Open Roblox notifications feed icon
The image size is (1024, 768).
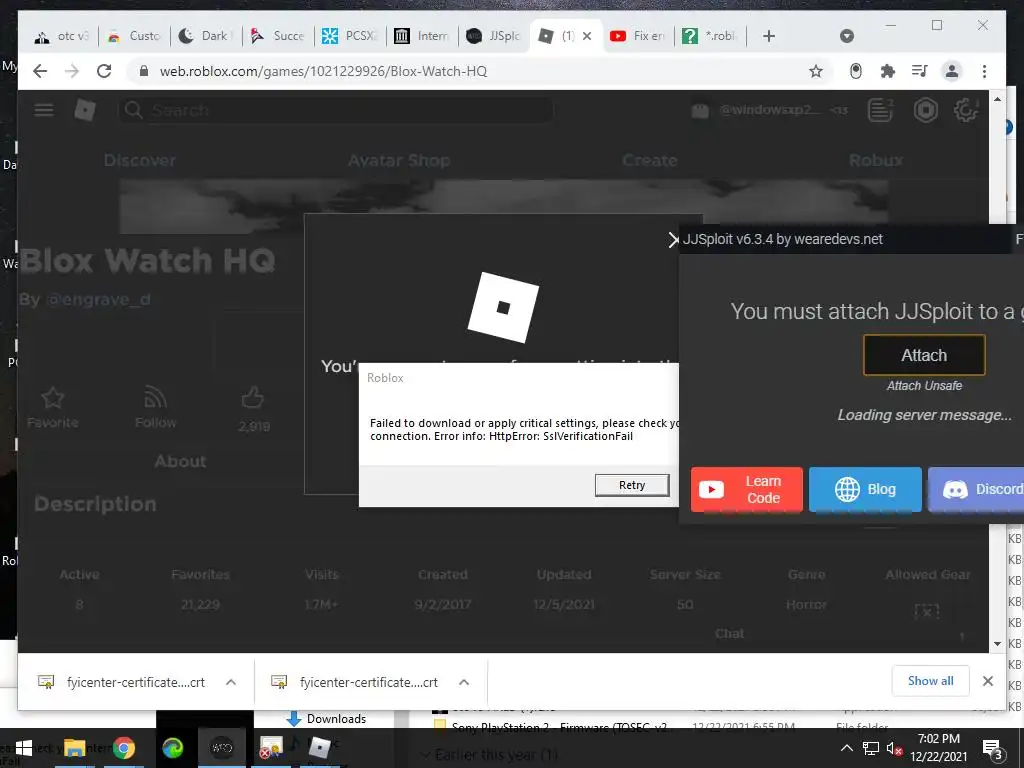(880, 110)
